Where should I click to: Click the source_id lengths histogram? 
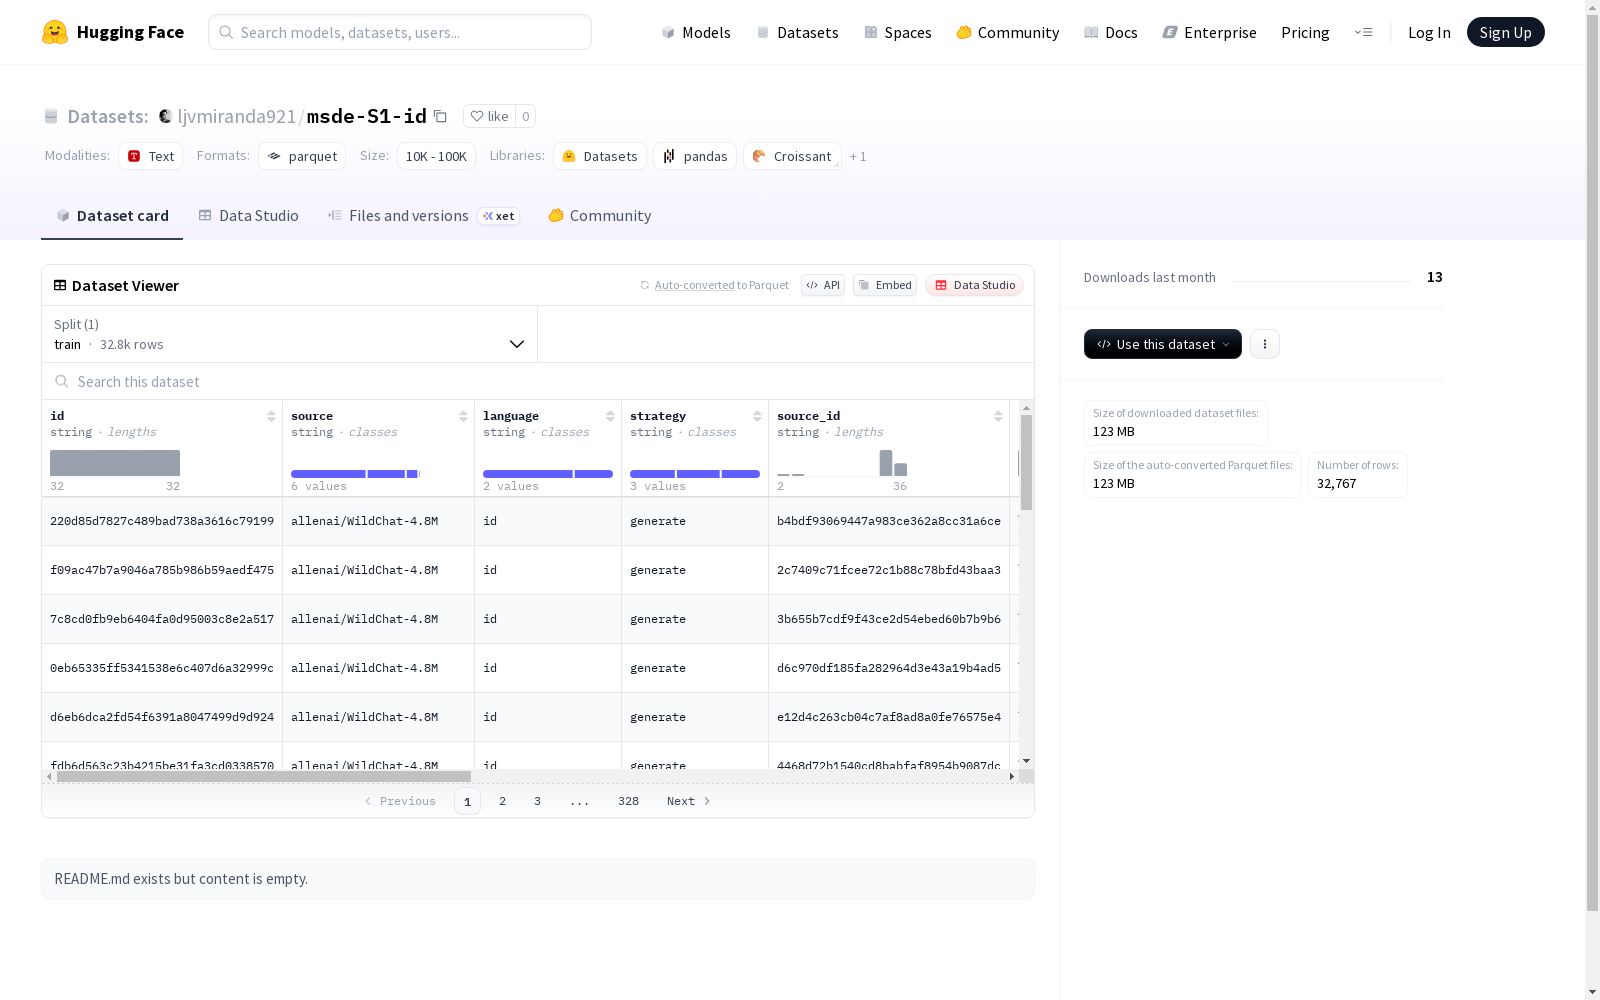tap(842, 463)
